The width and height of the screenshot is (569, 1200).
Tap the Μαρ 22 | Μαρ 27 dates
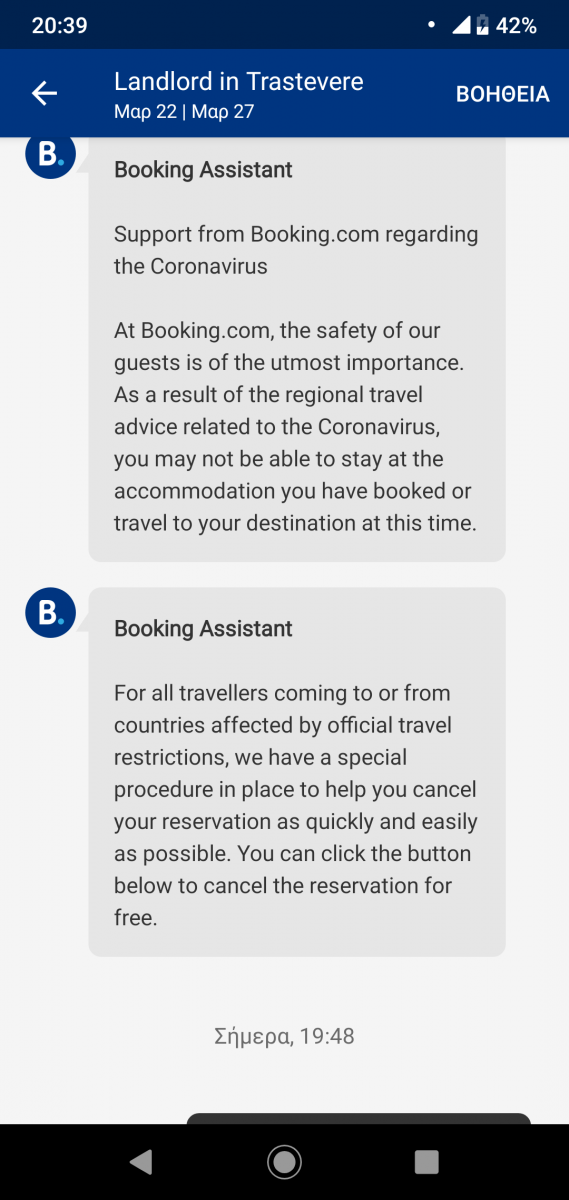pyautogui.click(x=184, y=111)
